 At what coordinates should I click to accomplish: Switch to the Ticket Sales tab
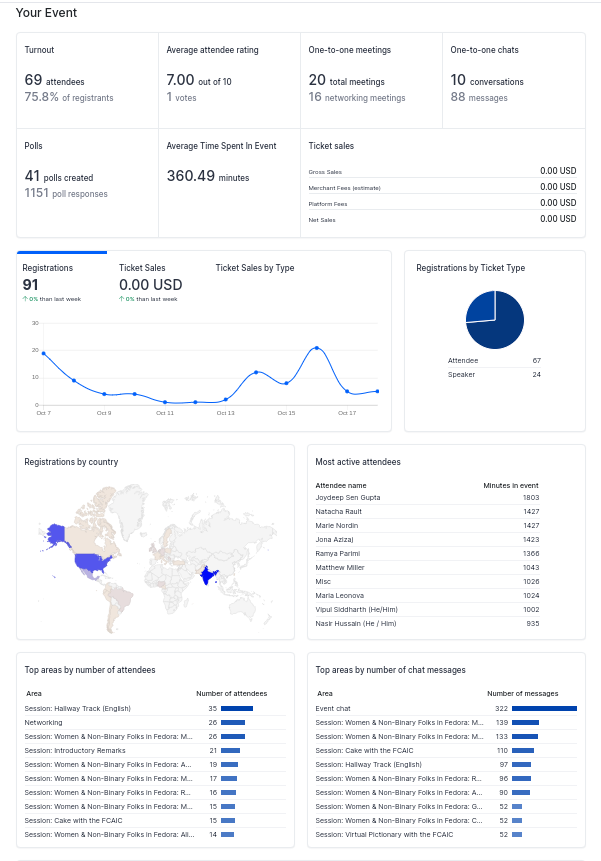(x=150, y=282)
